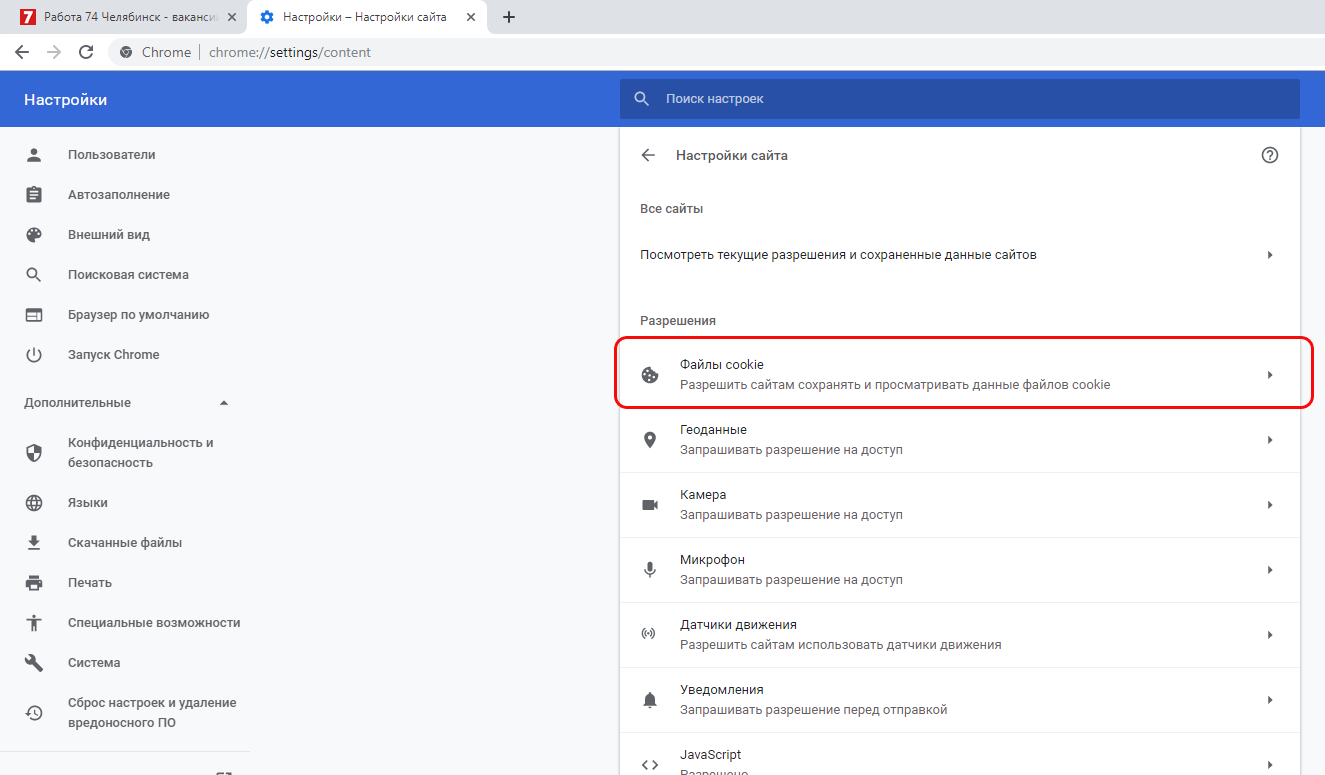Screen dimensions: 1325x775
Task: Click the Камера video camera icon
Action: (650, 505)
